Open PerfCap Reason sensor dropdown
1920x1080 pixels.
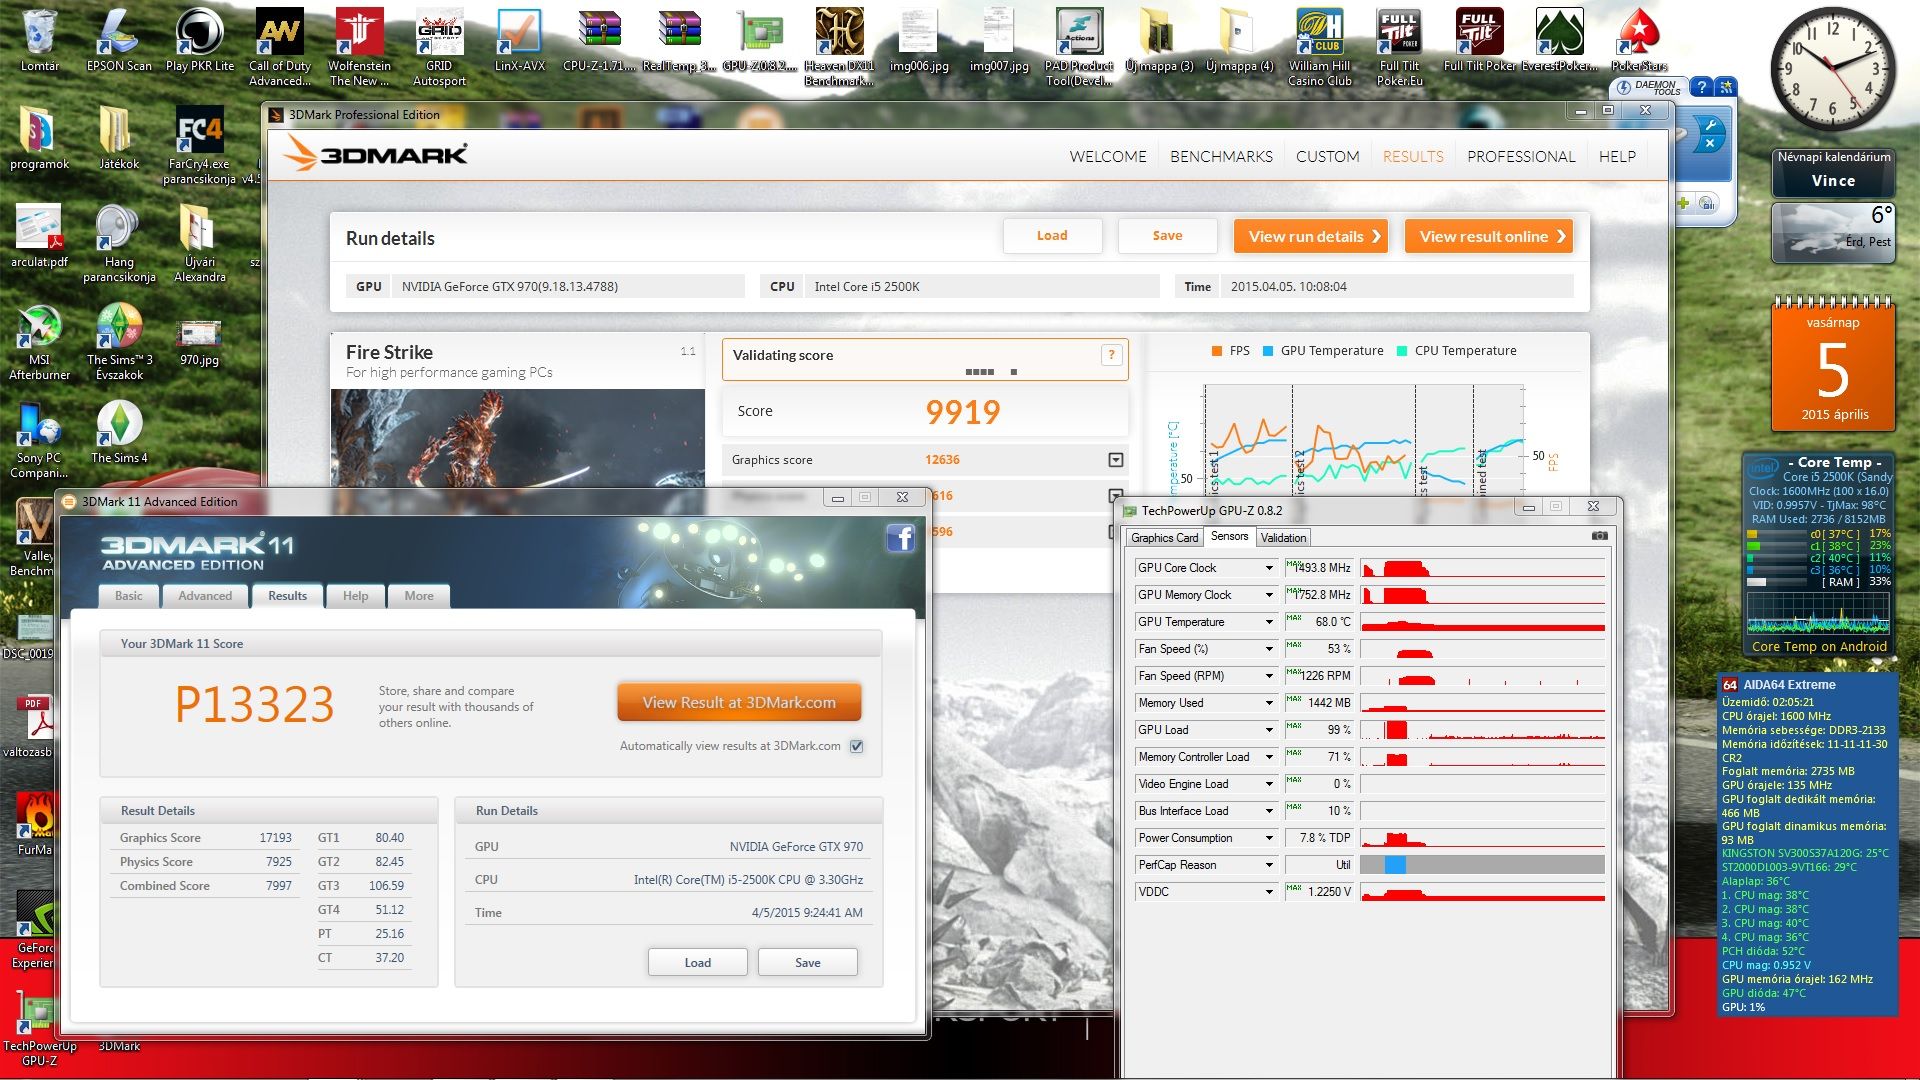[x=1269, y=865]
